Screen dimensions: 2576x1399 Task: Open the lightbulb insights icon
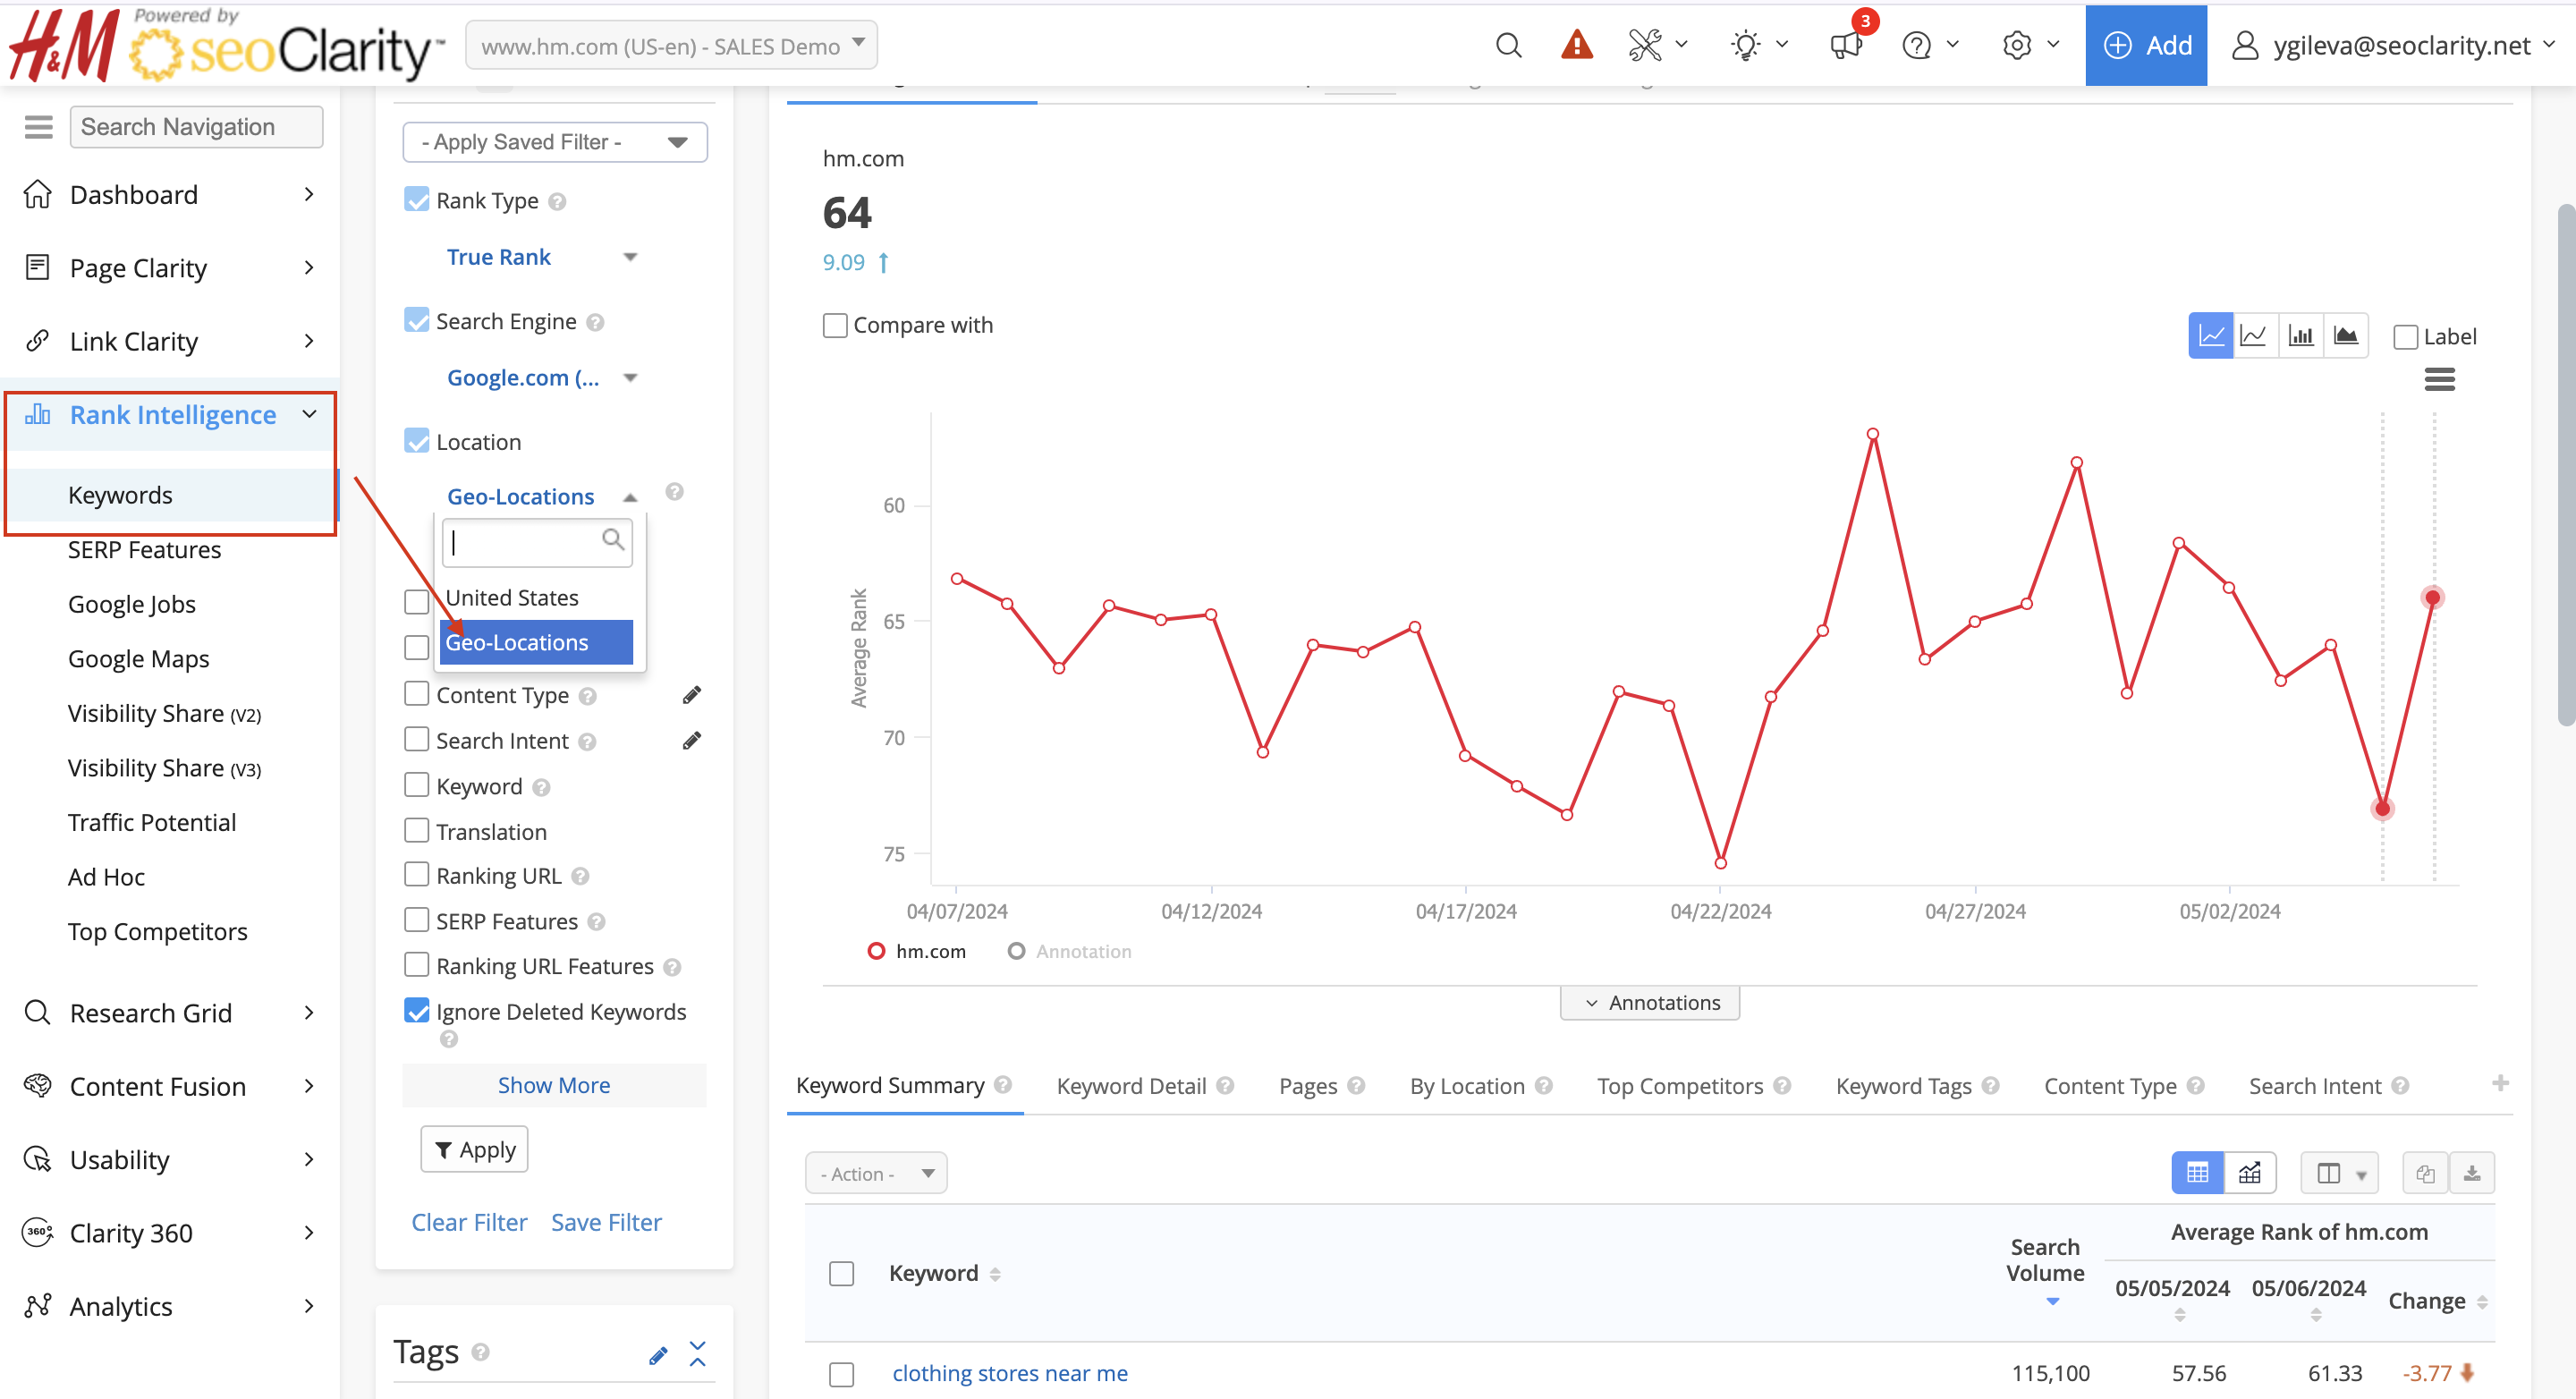pyautogui.click(x=1746, y=45)
